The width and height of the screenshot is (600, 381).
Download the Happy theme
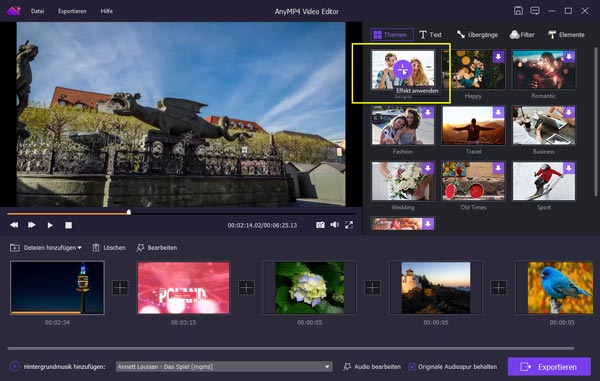(498, 57)
